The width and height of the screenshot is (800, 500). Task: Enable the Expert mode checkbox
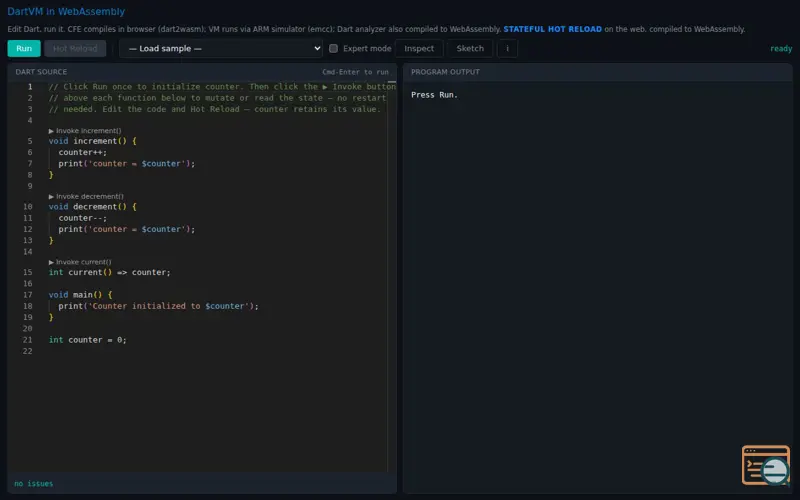pos(333,48)
